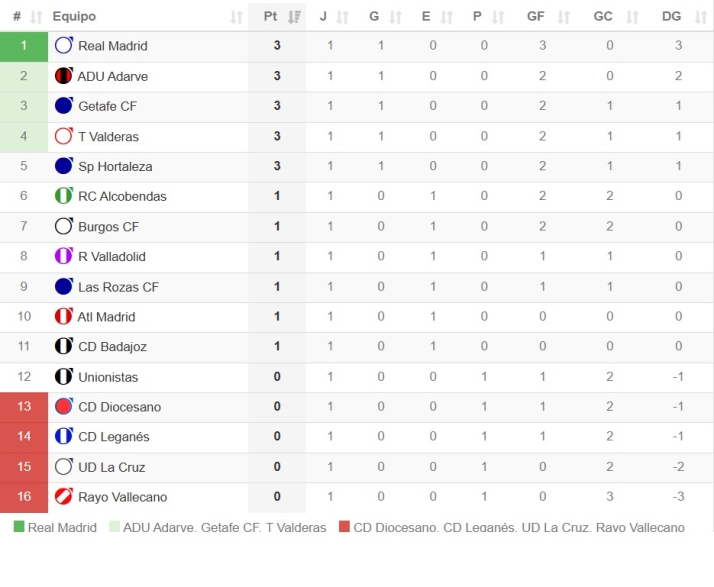Click the Rayo Vallecano diagonal-stripe crest icon
Viewport: 714px width, 587px height.
click(63, 496)
